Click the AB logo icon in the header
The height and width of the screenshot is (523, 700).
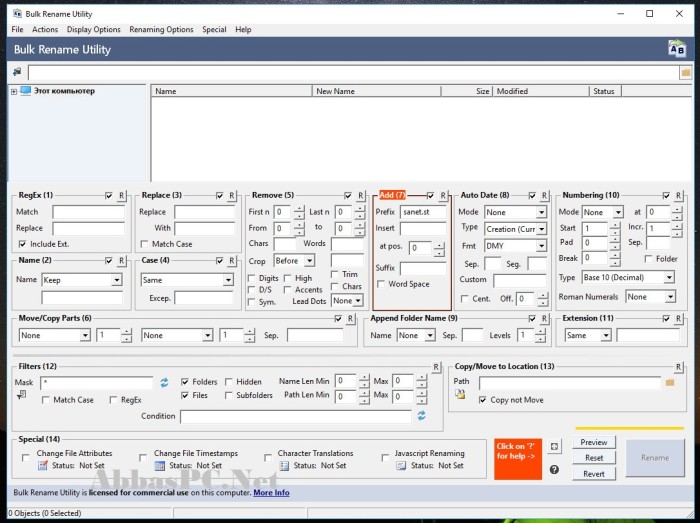(677, 49)
